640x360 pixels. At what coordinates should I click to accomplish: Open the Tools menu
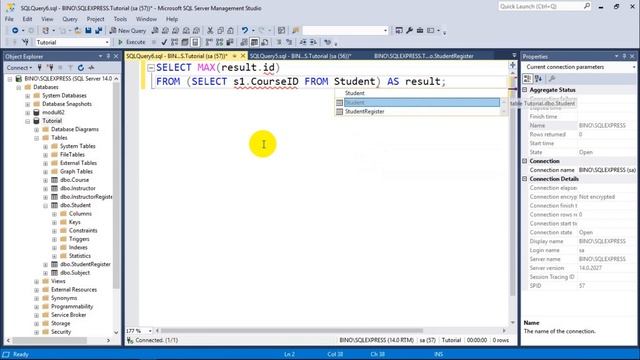[120, 19]
